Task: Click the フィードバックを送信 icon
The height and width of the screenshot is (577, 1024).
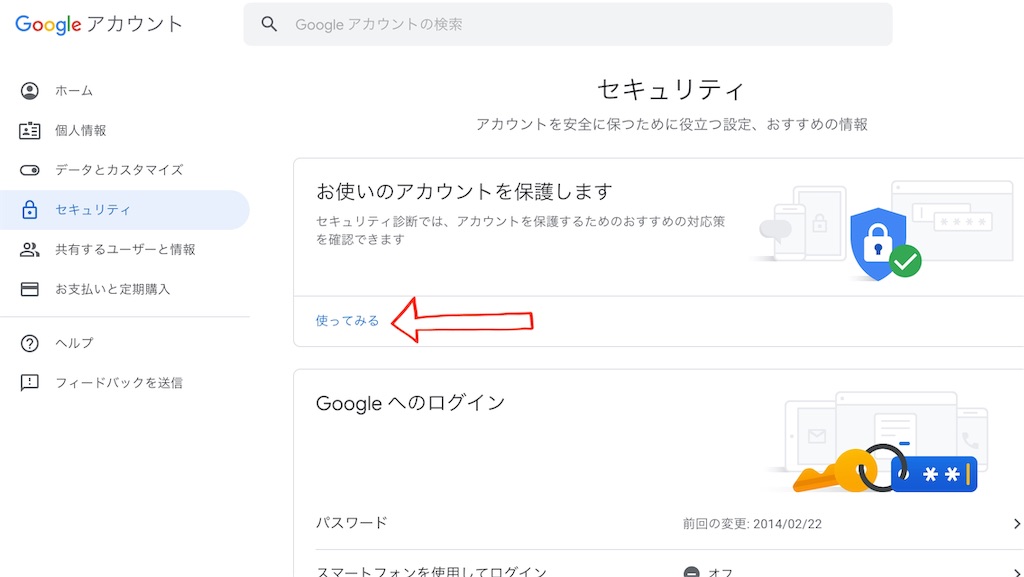Action: coord(29,383)
